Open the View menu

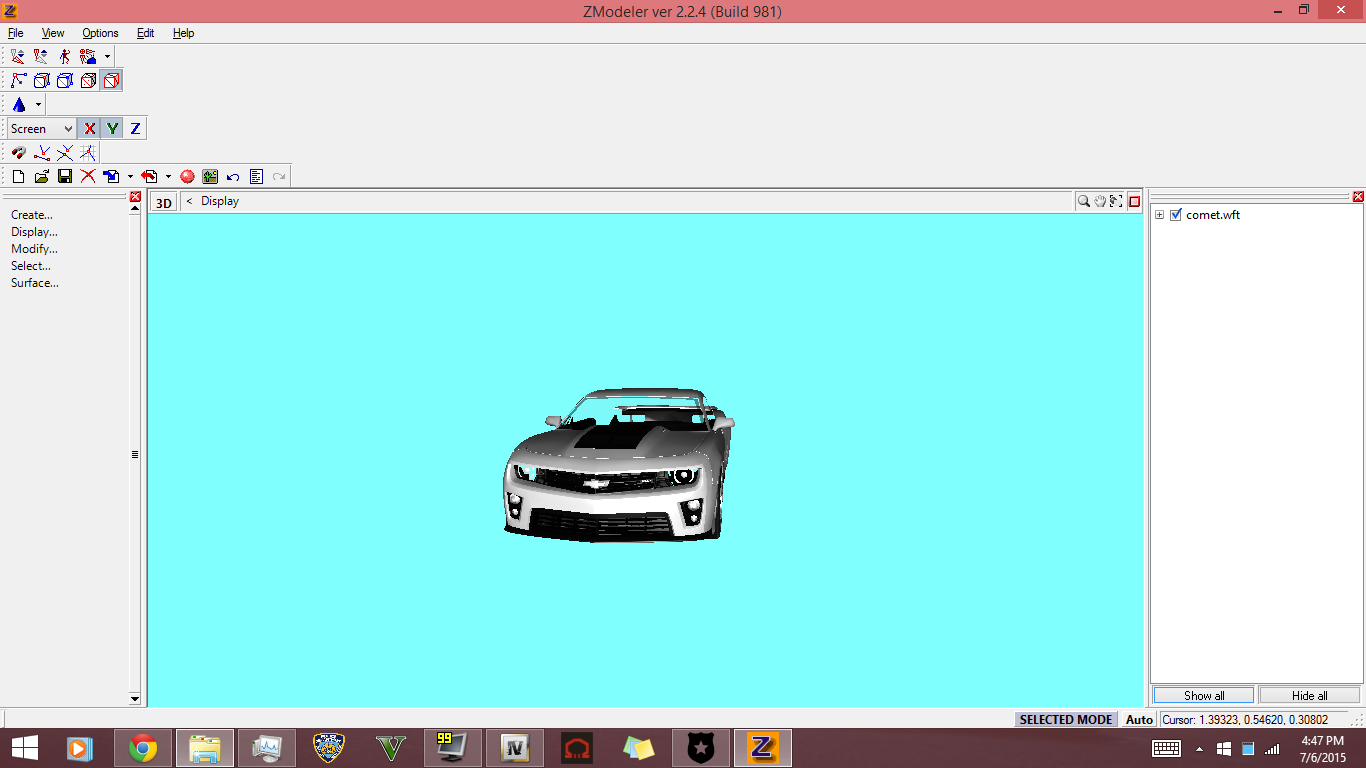[x=53, y=33]
